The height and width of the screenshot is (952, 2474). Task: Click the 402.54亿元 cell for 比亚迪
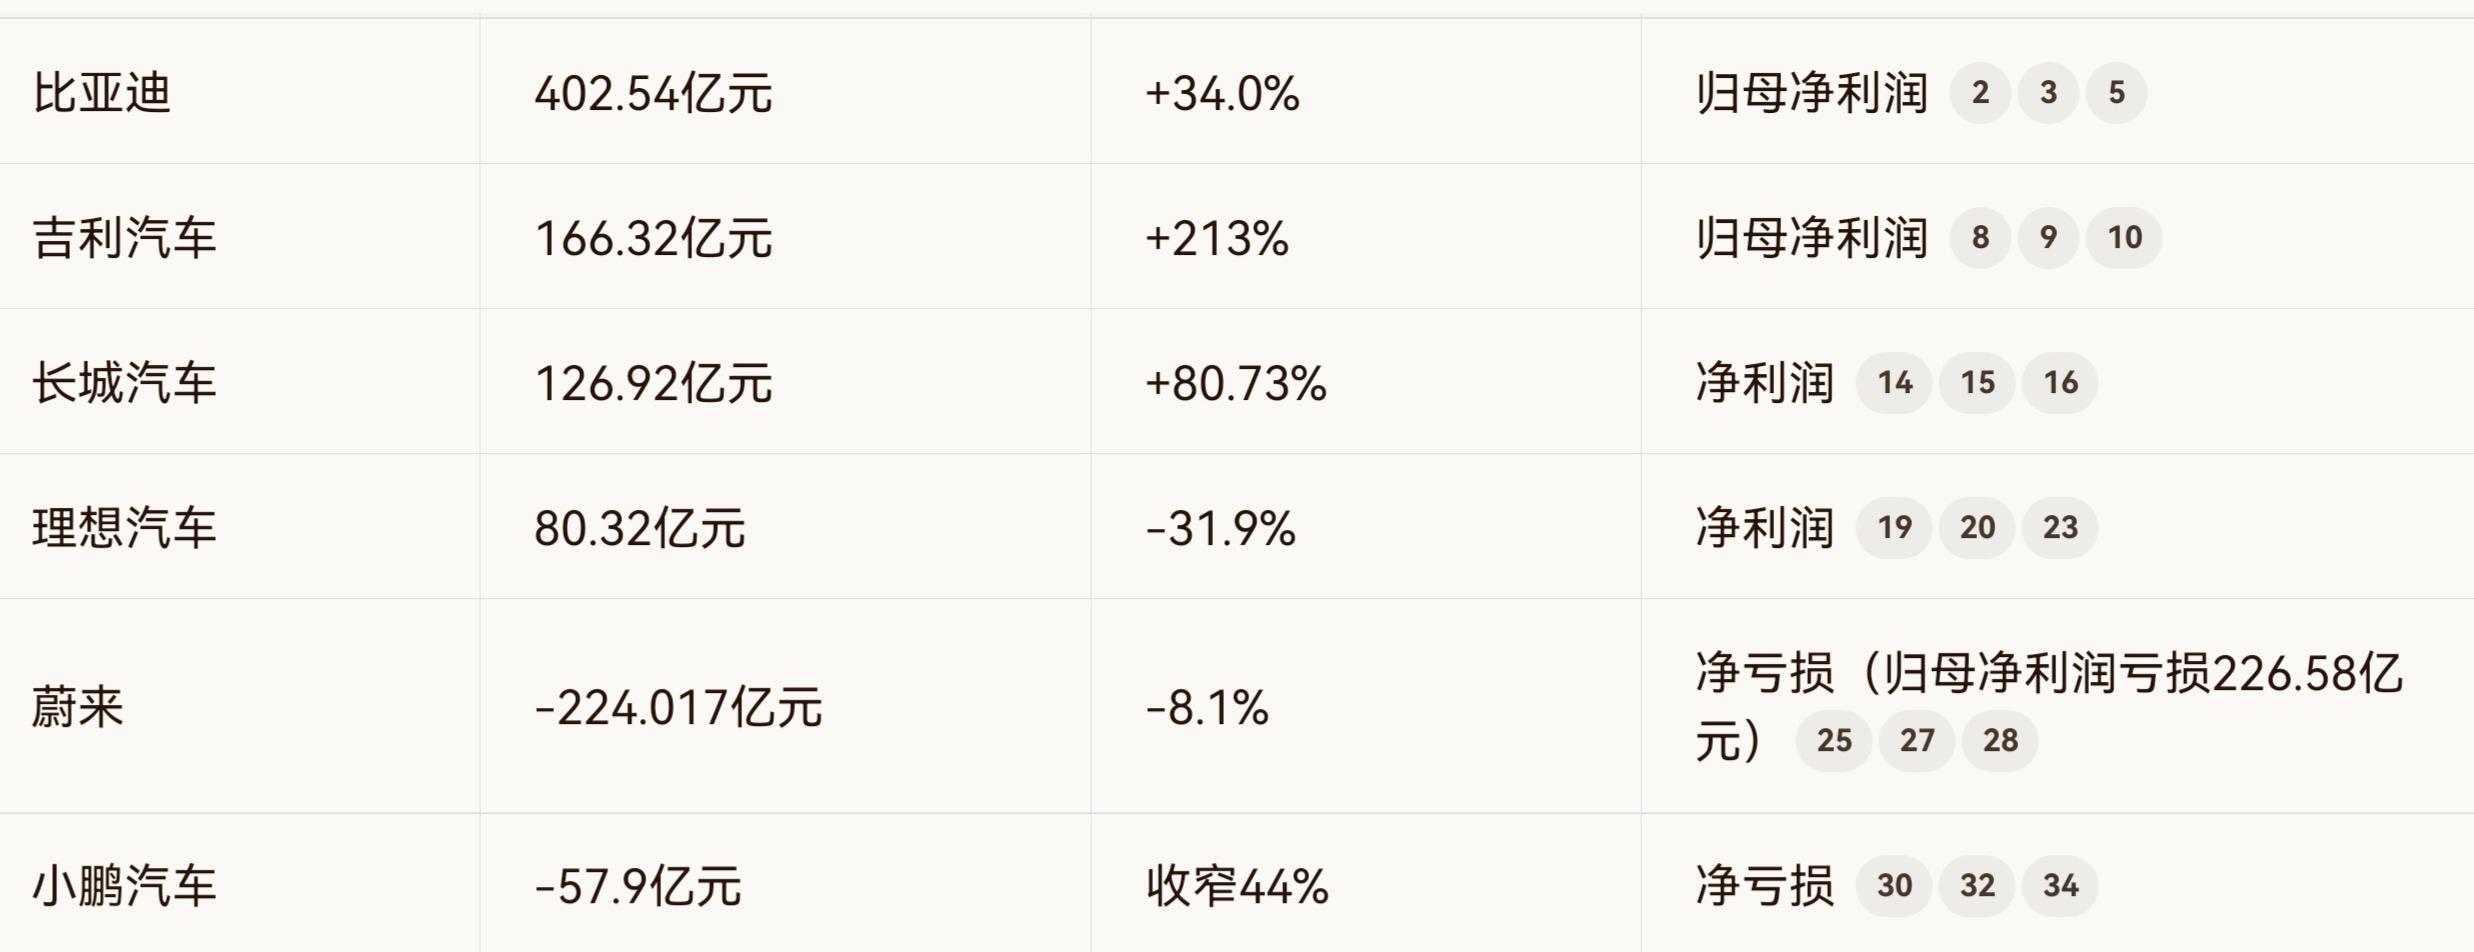(653, 94)
